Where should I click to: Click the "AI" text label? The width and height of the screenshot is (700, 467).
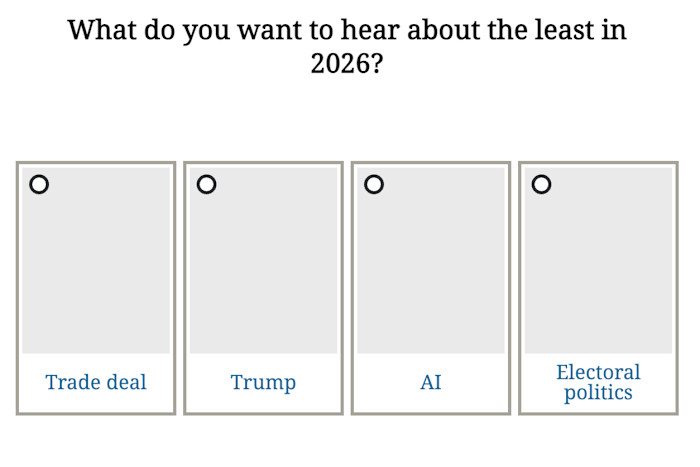(x=431, y=382)
